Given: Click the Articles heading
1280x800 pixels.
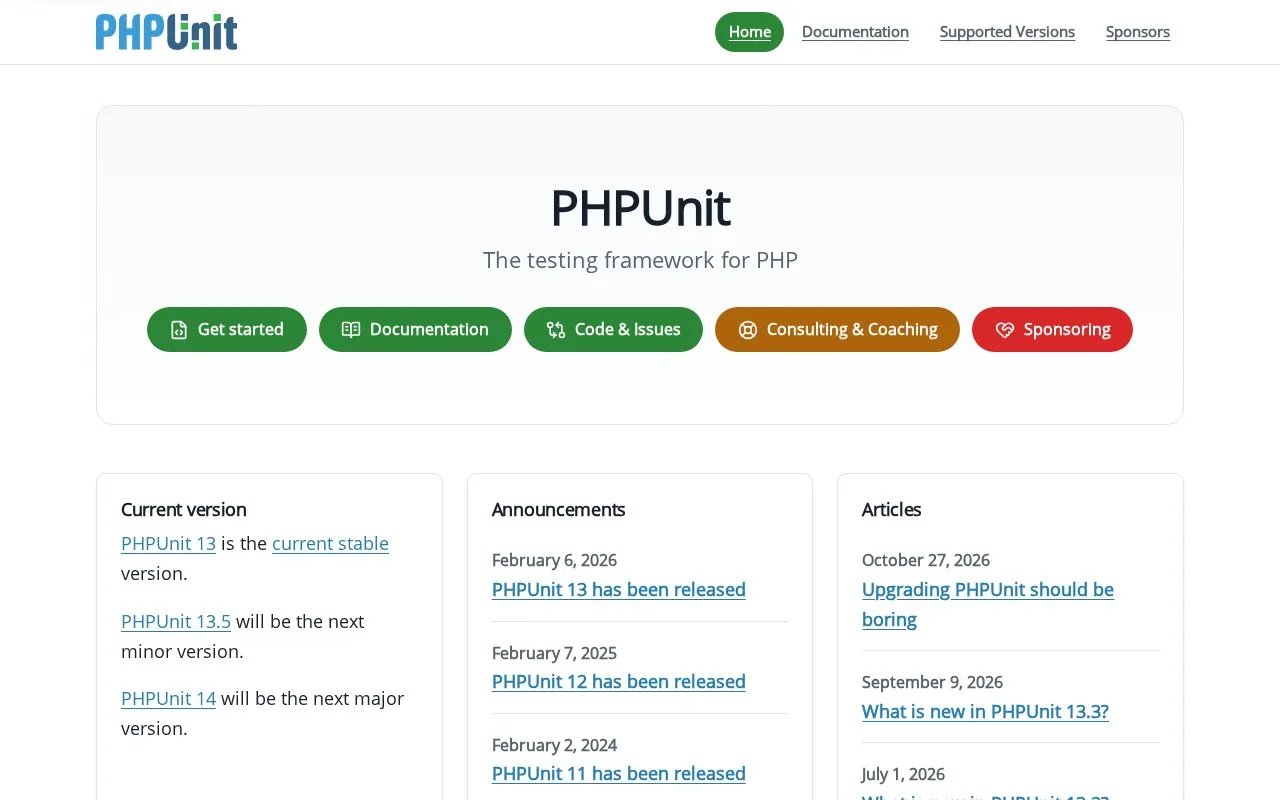Looking at the screenshot, I should click(892, 509).
